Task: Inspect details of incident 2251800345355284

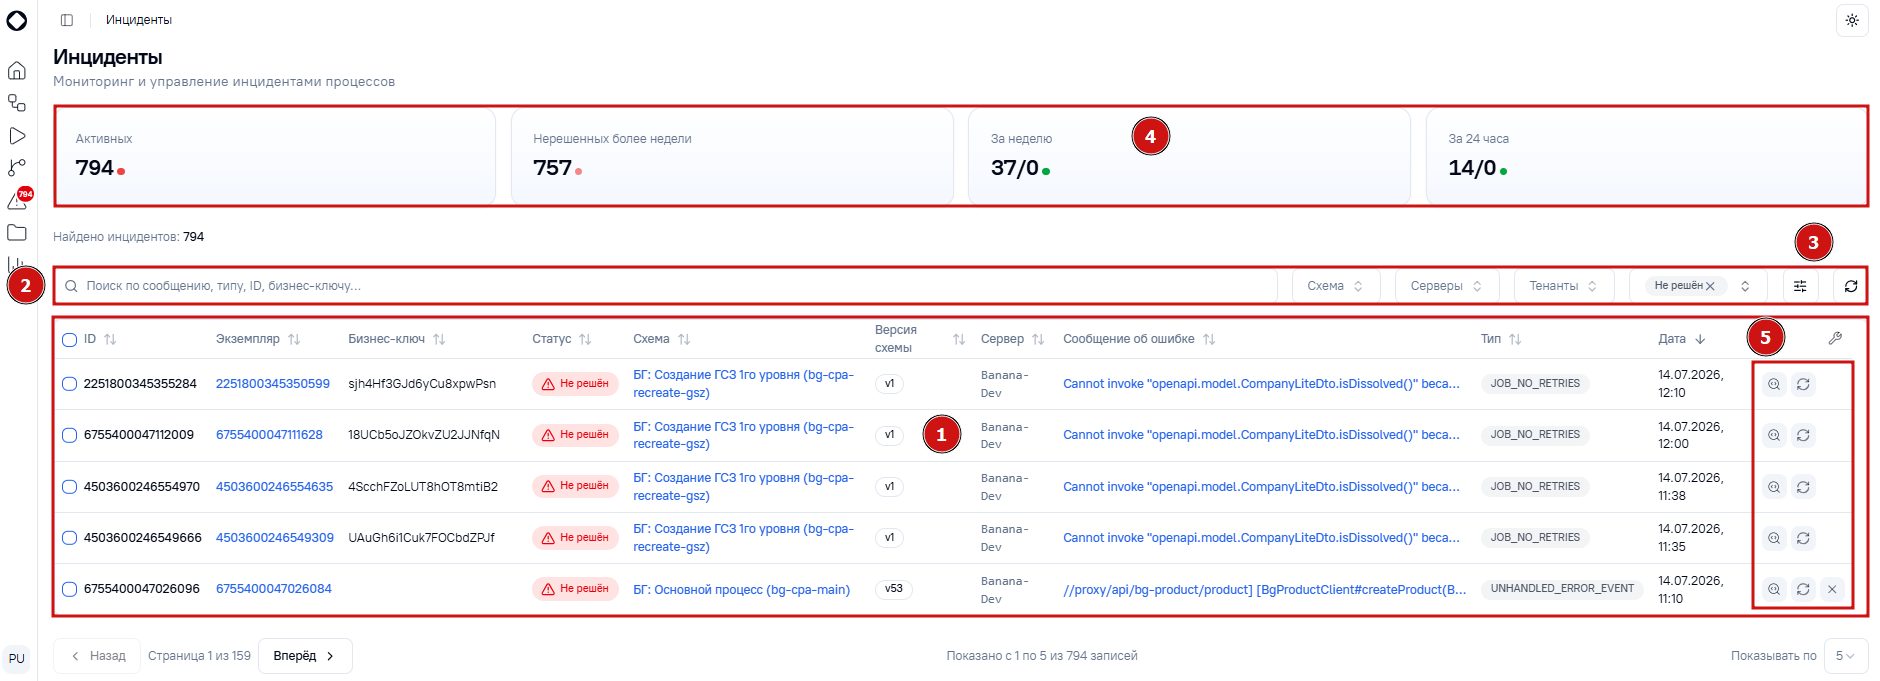Action: 1774,384
